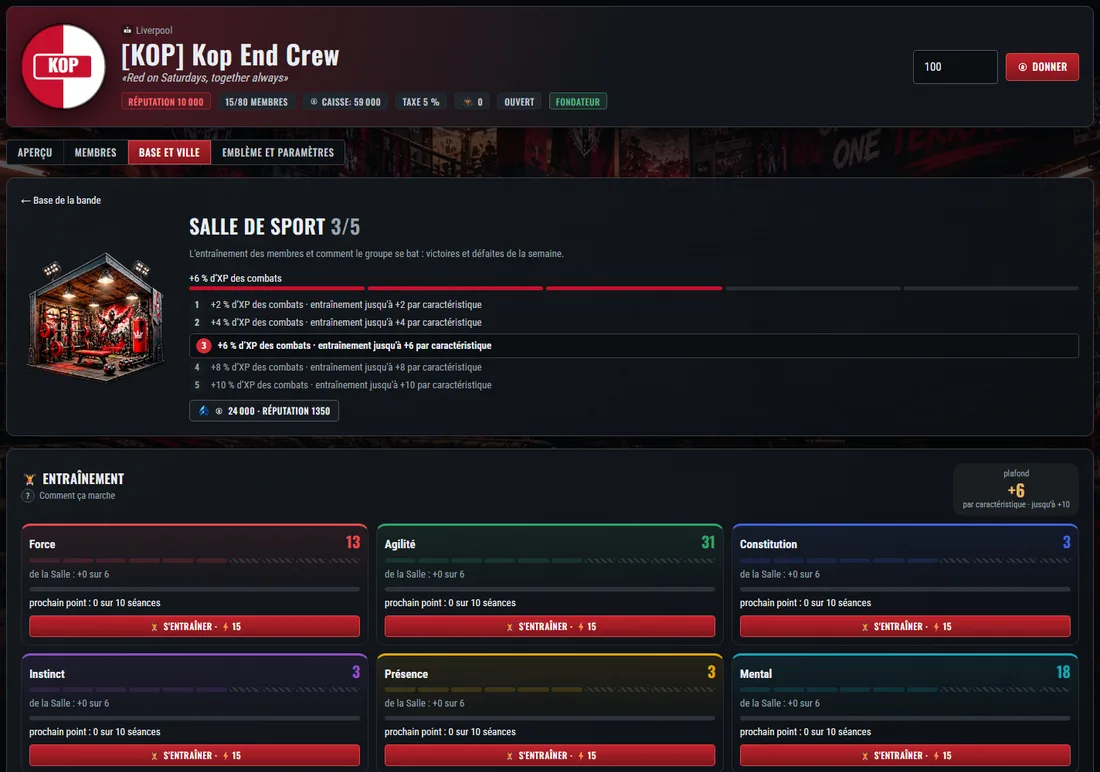Viewport: 1100px width, 772px height.
Task: Select the Base et Ville tab
Action: pos(169,152)
